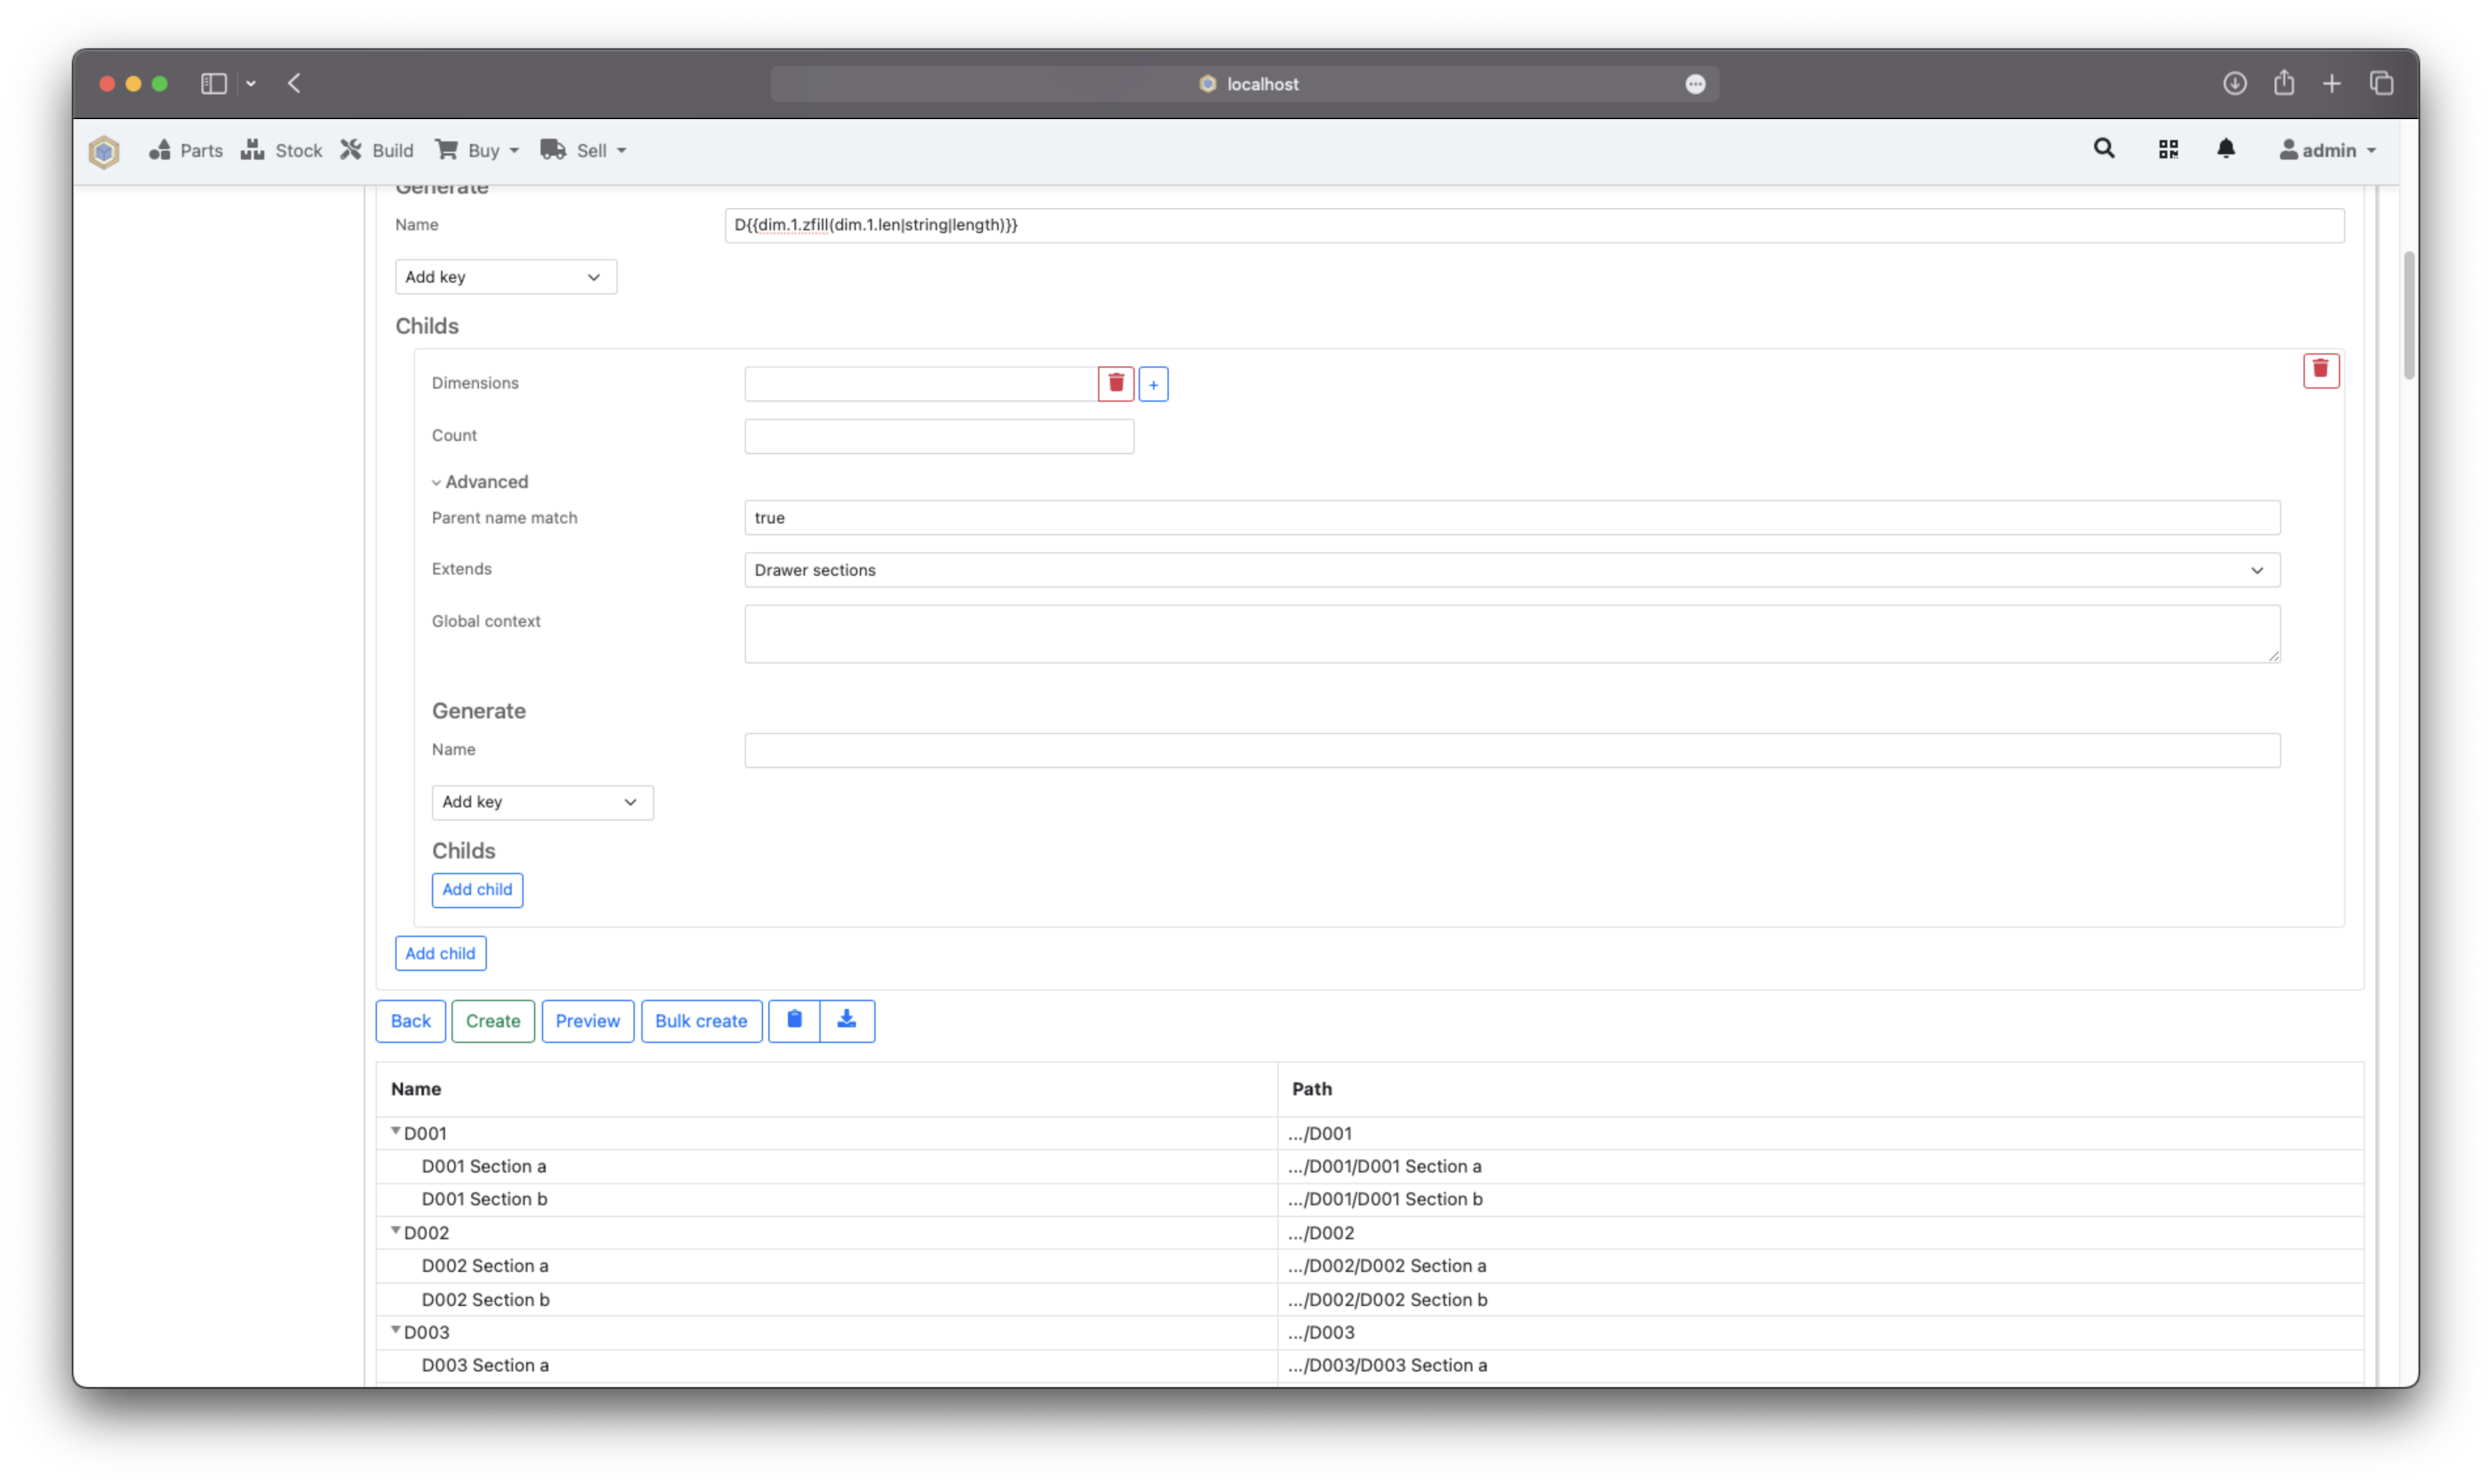Copy template using the clipboard icon

[794, 1020]
